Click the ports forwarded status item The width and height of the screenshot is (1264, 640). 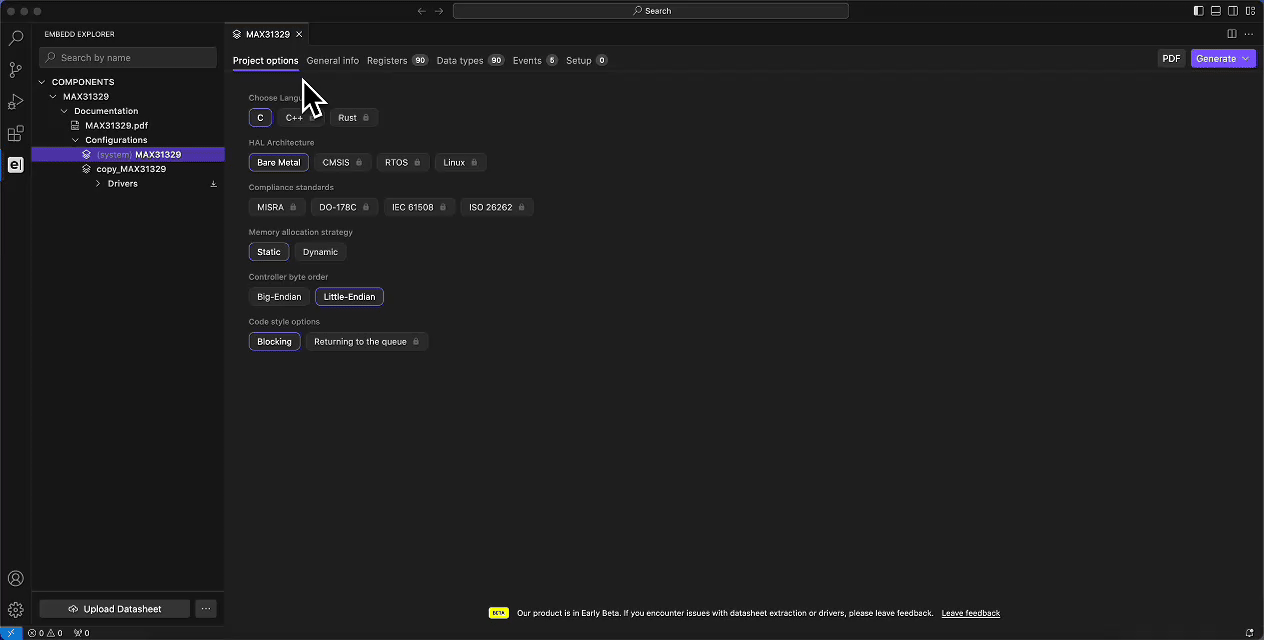click(81, 633)
